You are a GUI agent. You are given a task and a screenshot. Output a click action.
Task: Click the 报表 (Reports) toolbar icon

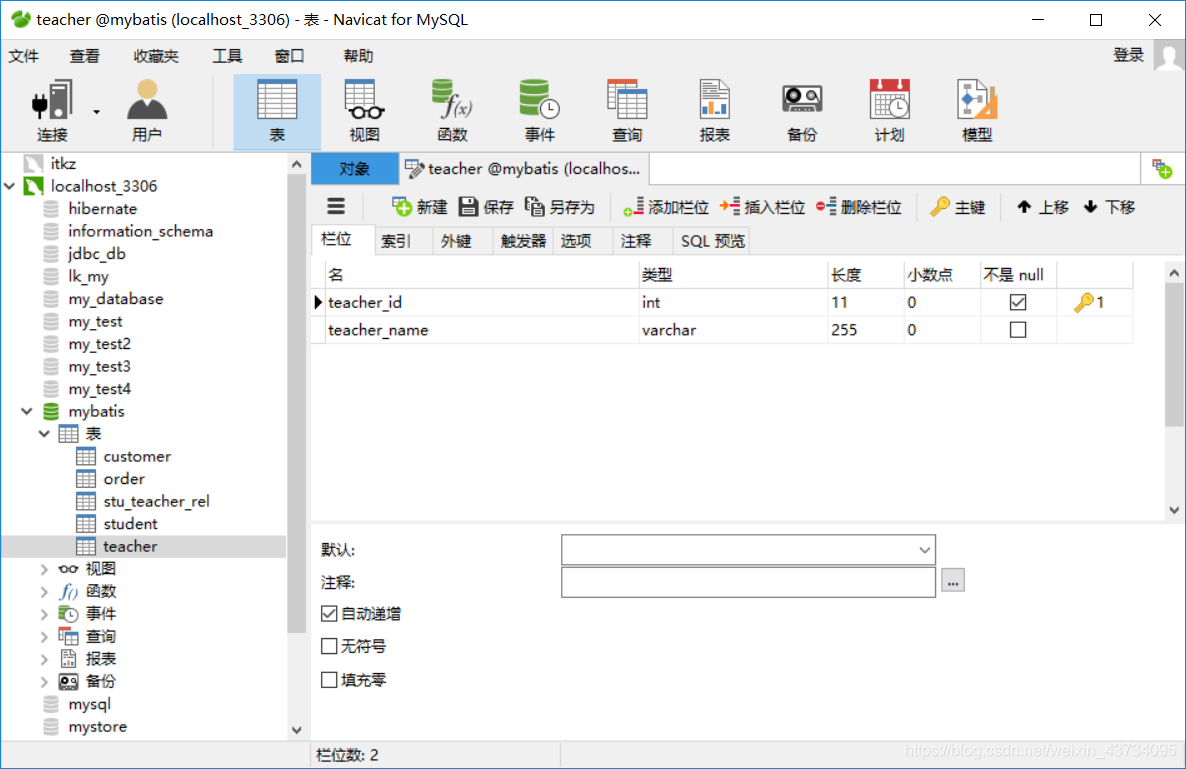coord(714,108)
